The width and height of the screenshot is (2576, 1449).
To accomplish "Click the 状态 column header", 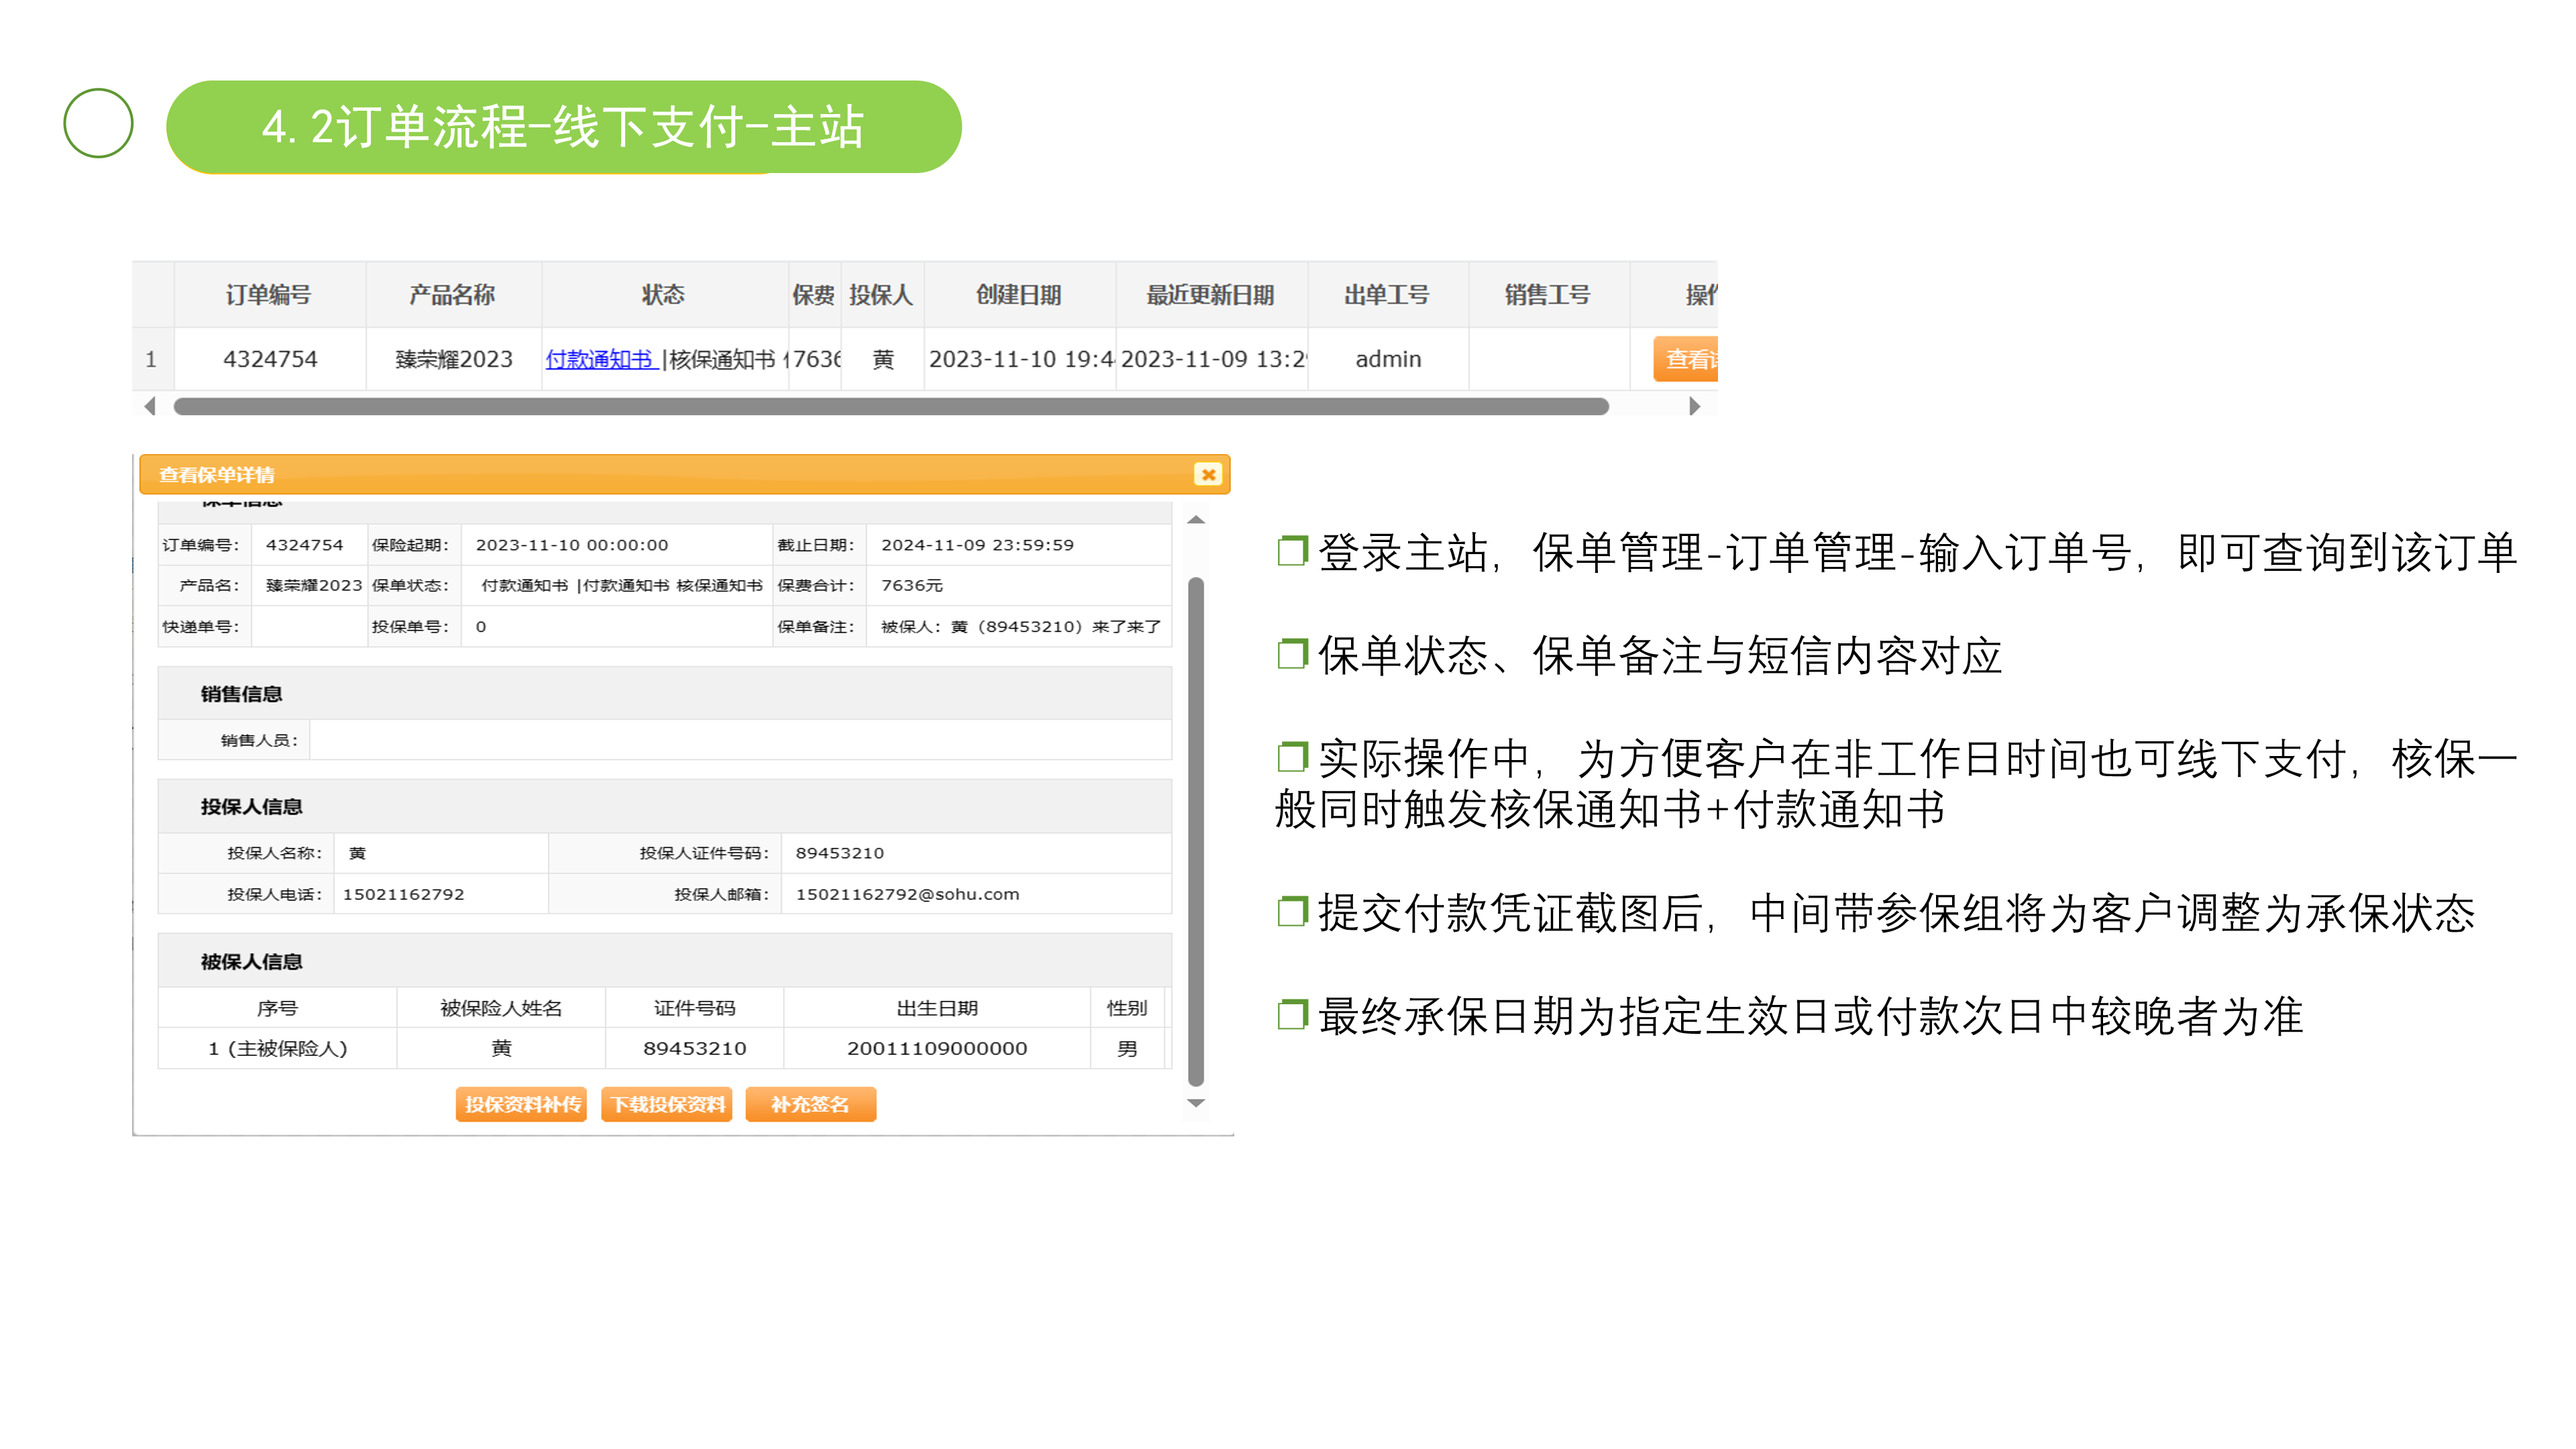I will [663, 295].
